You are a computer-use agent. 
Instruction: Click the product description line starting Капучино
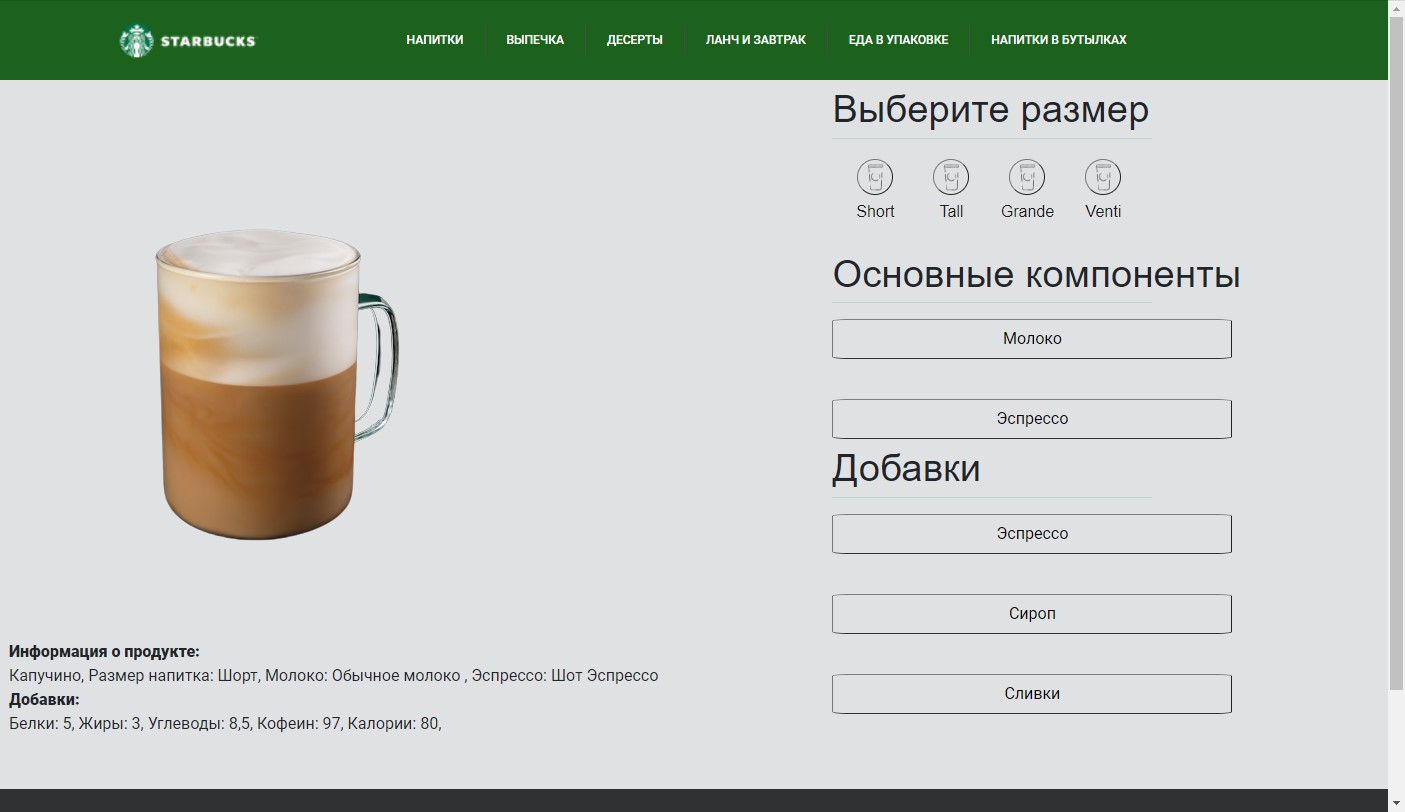pos(334,675)
